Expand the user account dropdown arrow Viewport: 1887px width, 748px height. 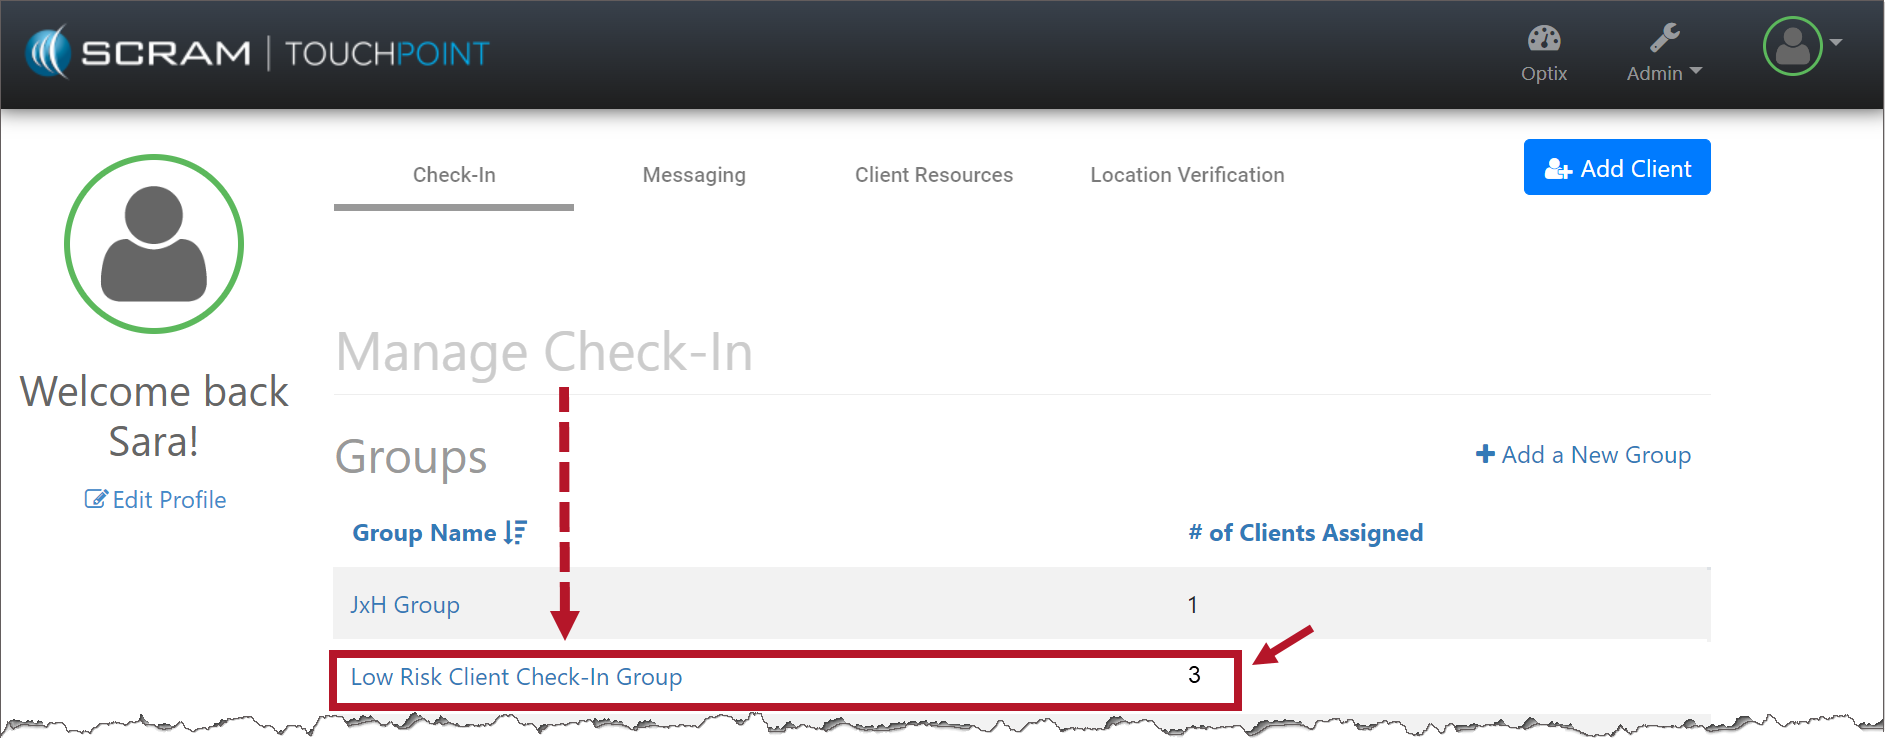tap(1836, 43)
